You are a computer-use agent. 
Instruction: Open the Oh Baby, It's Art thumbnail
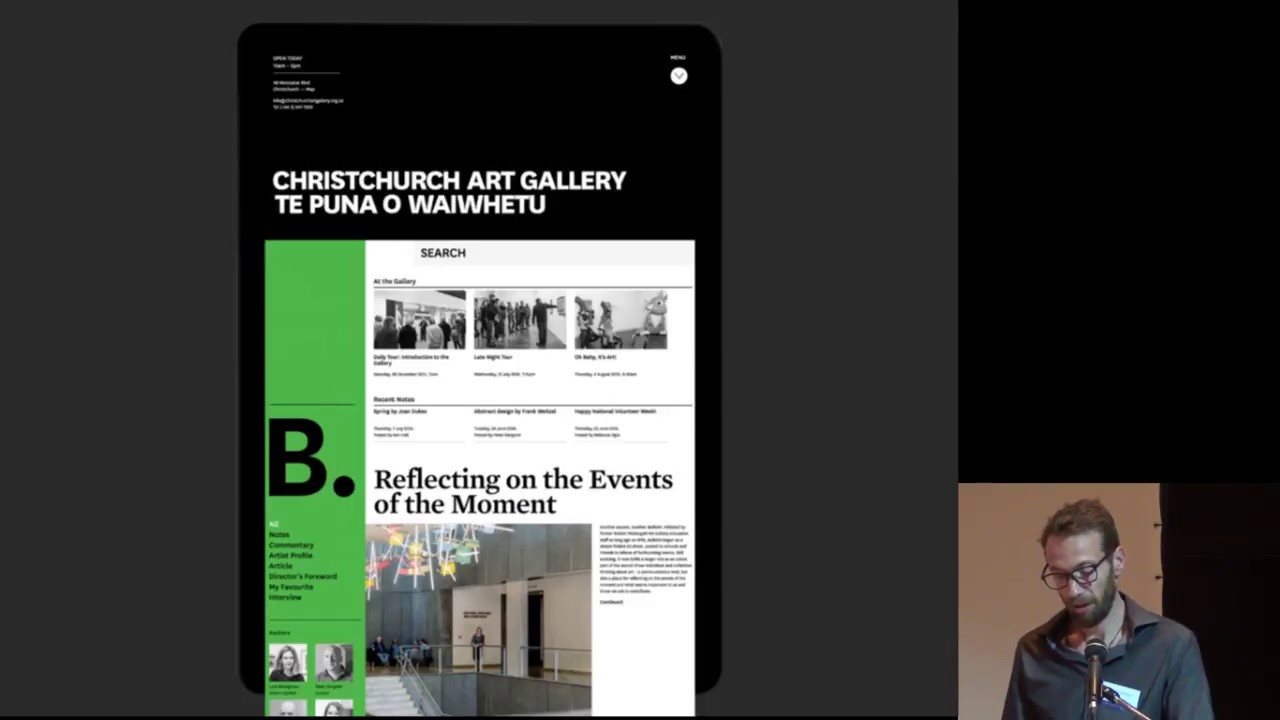coord(620,320)
